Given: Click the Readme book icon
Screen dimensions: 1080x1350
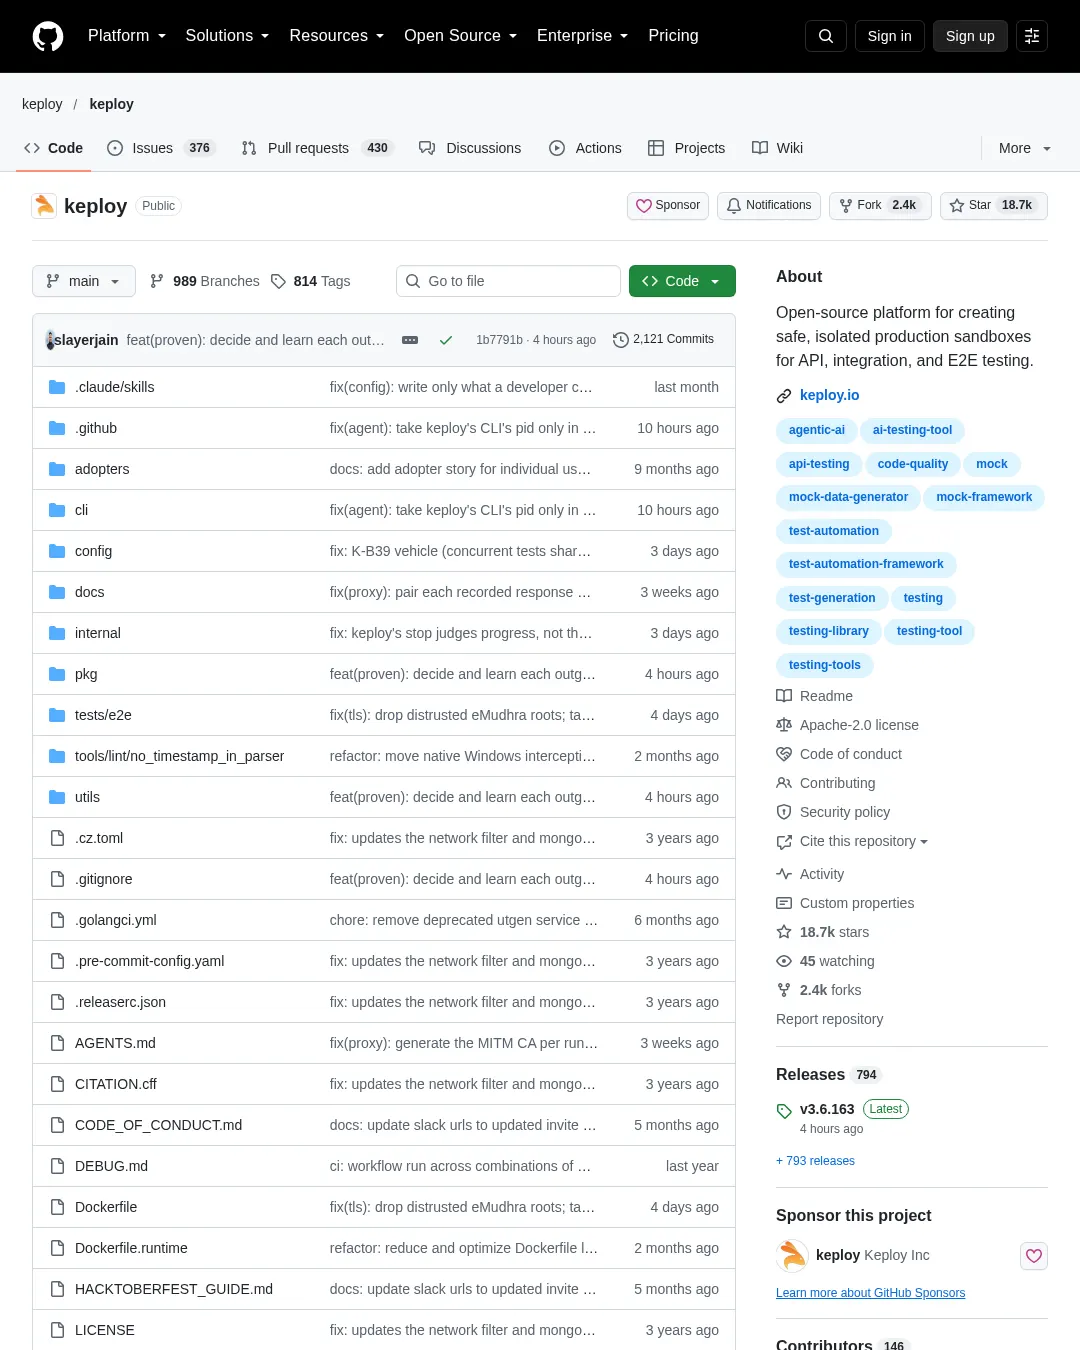Looking at the screenshot, I should pyautogui.click(x=784, y=696).
